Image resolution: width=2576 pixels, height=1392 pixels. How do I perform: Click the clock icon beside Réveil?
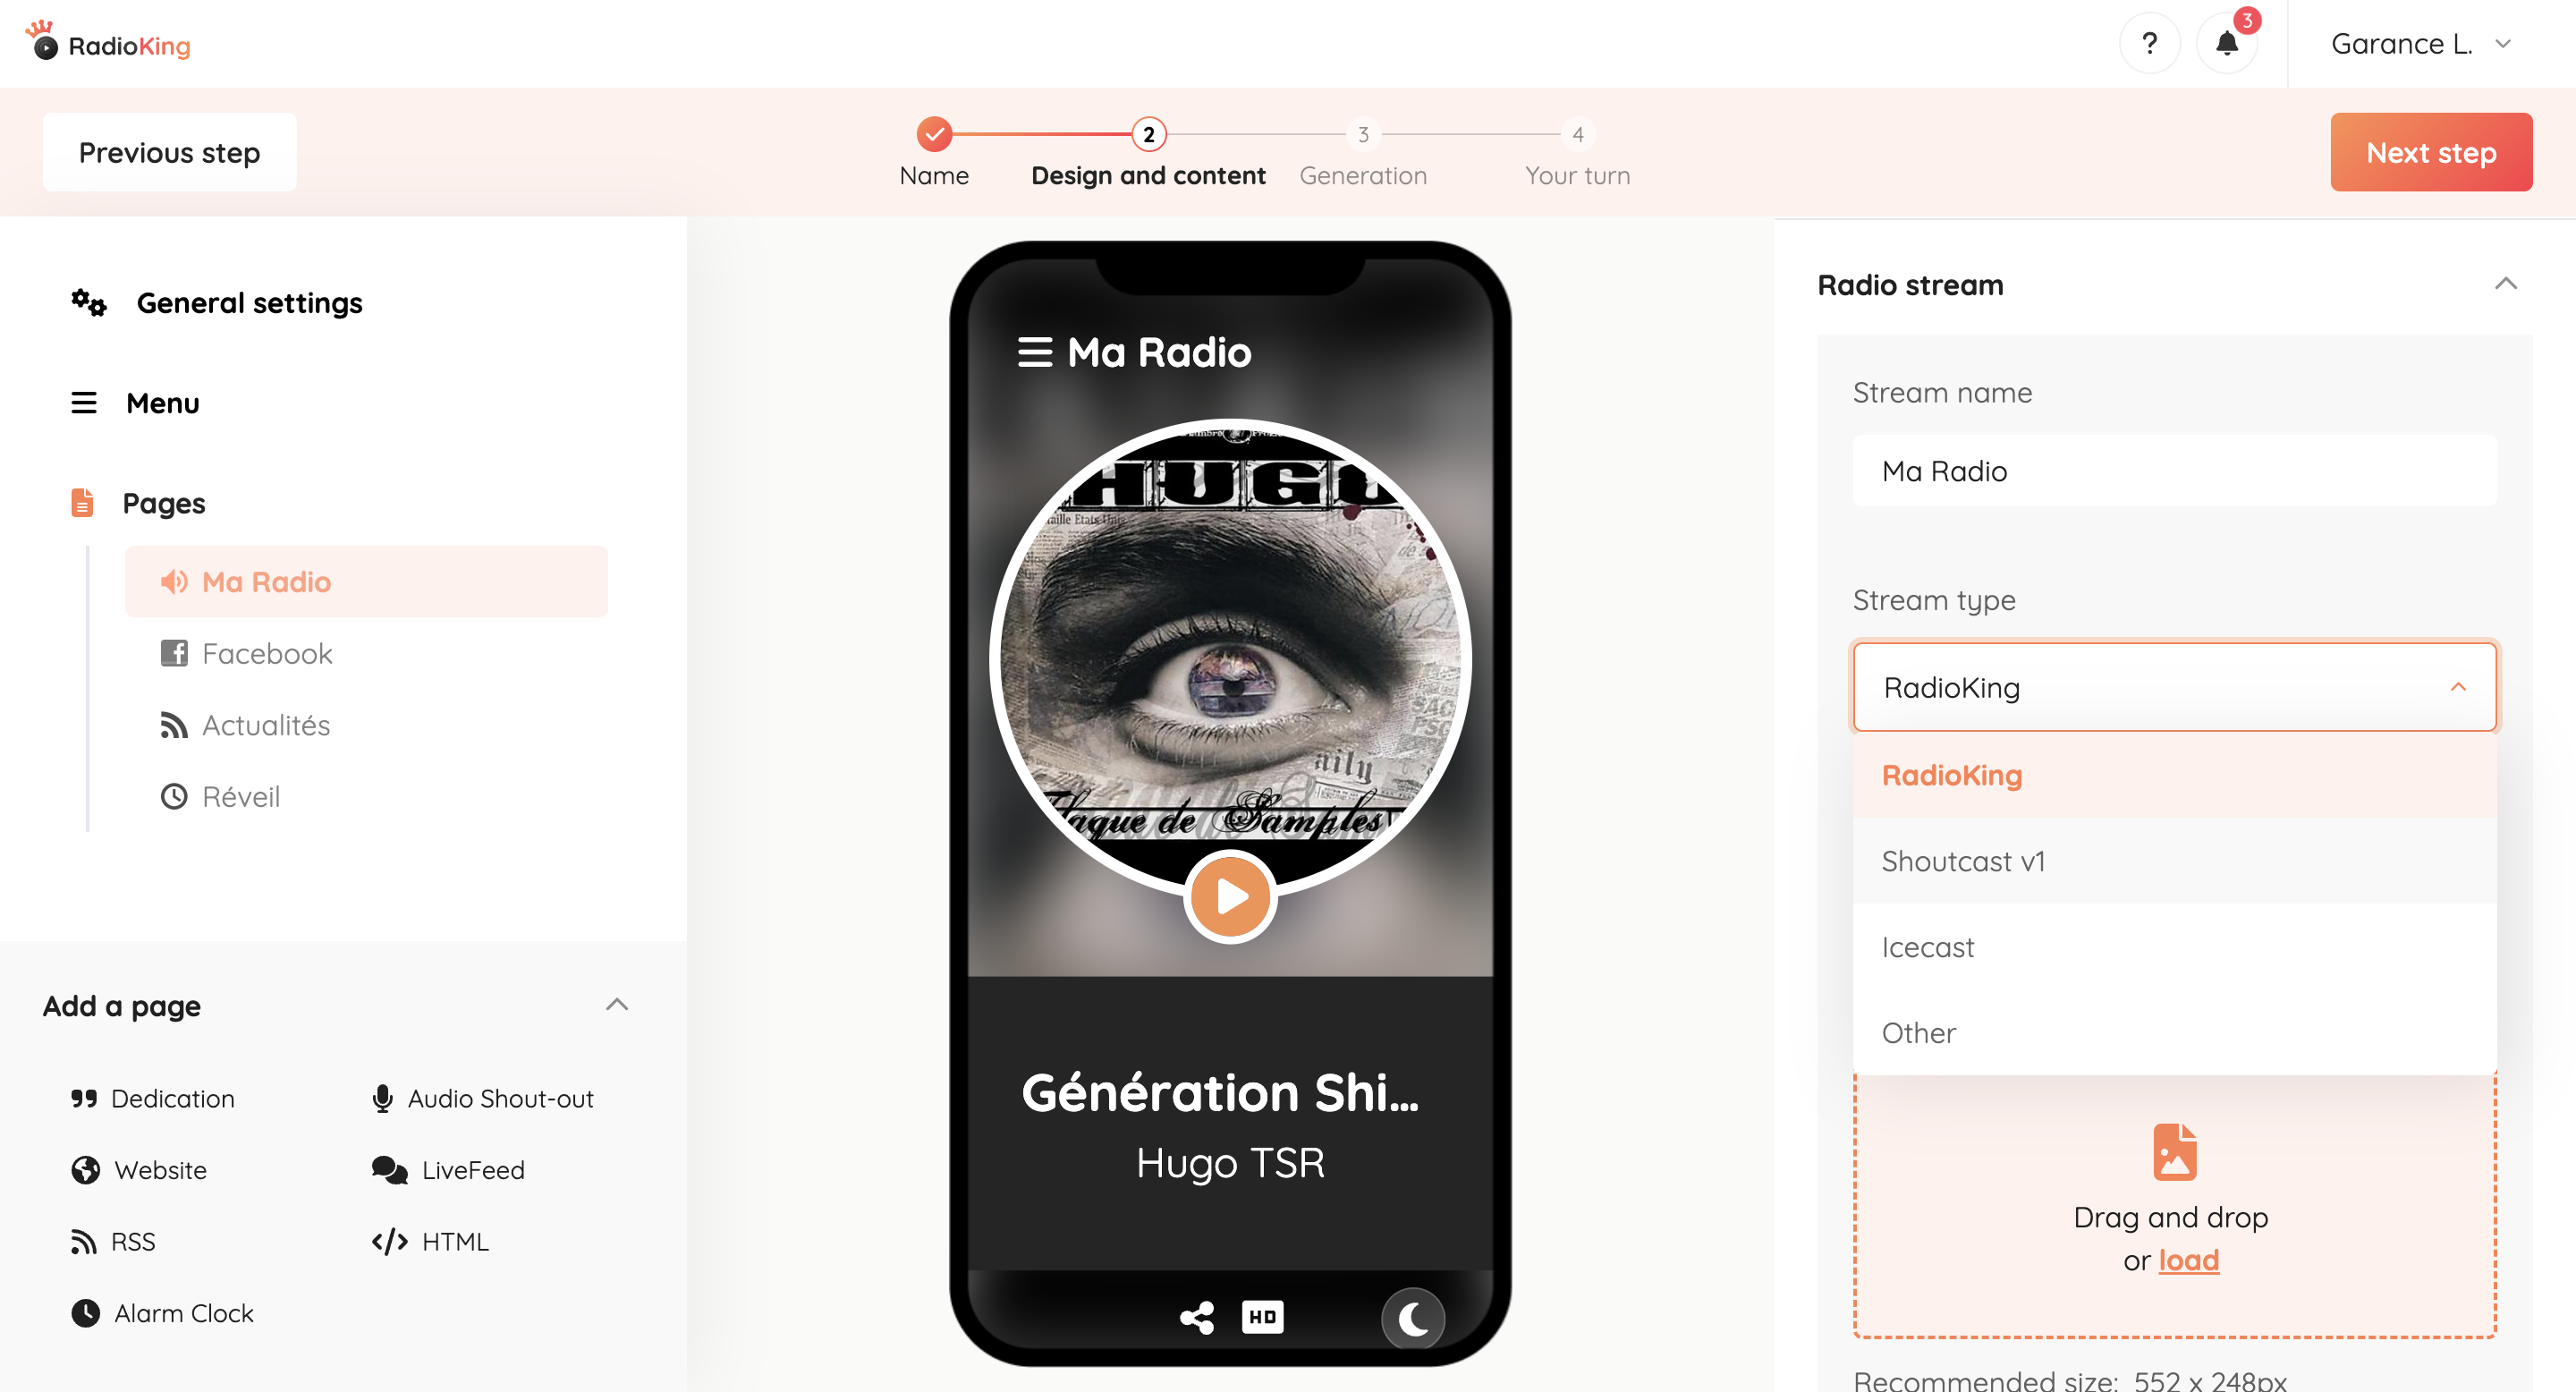[x=174, y=796]
